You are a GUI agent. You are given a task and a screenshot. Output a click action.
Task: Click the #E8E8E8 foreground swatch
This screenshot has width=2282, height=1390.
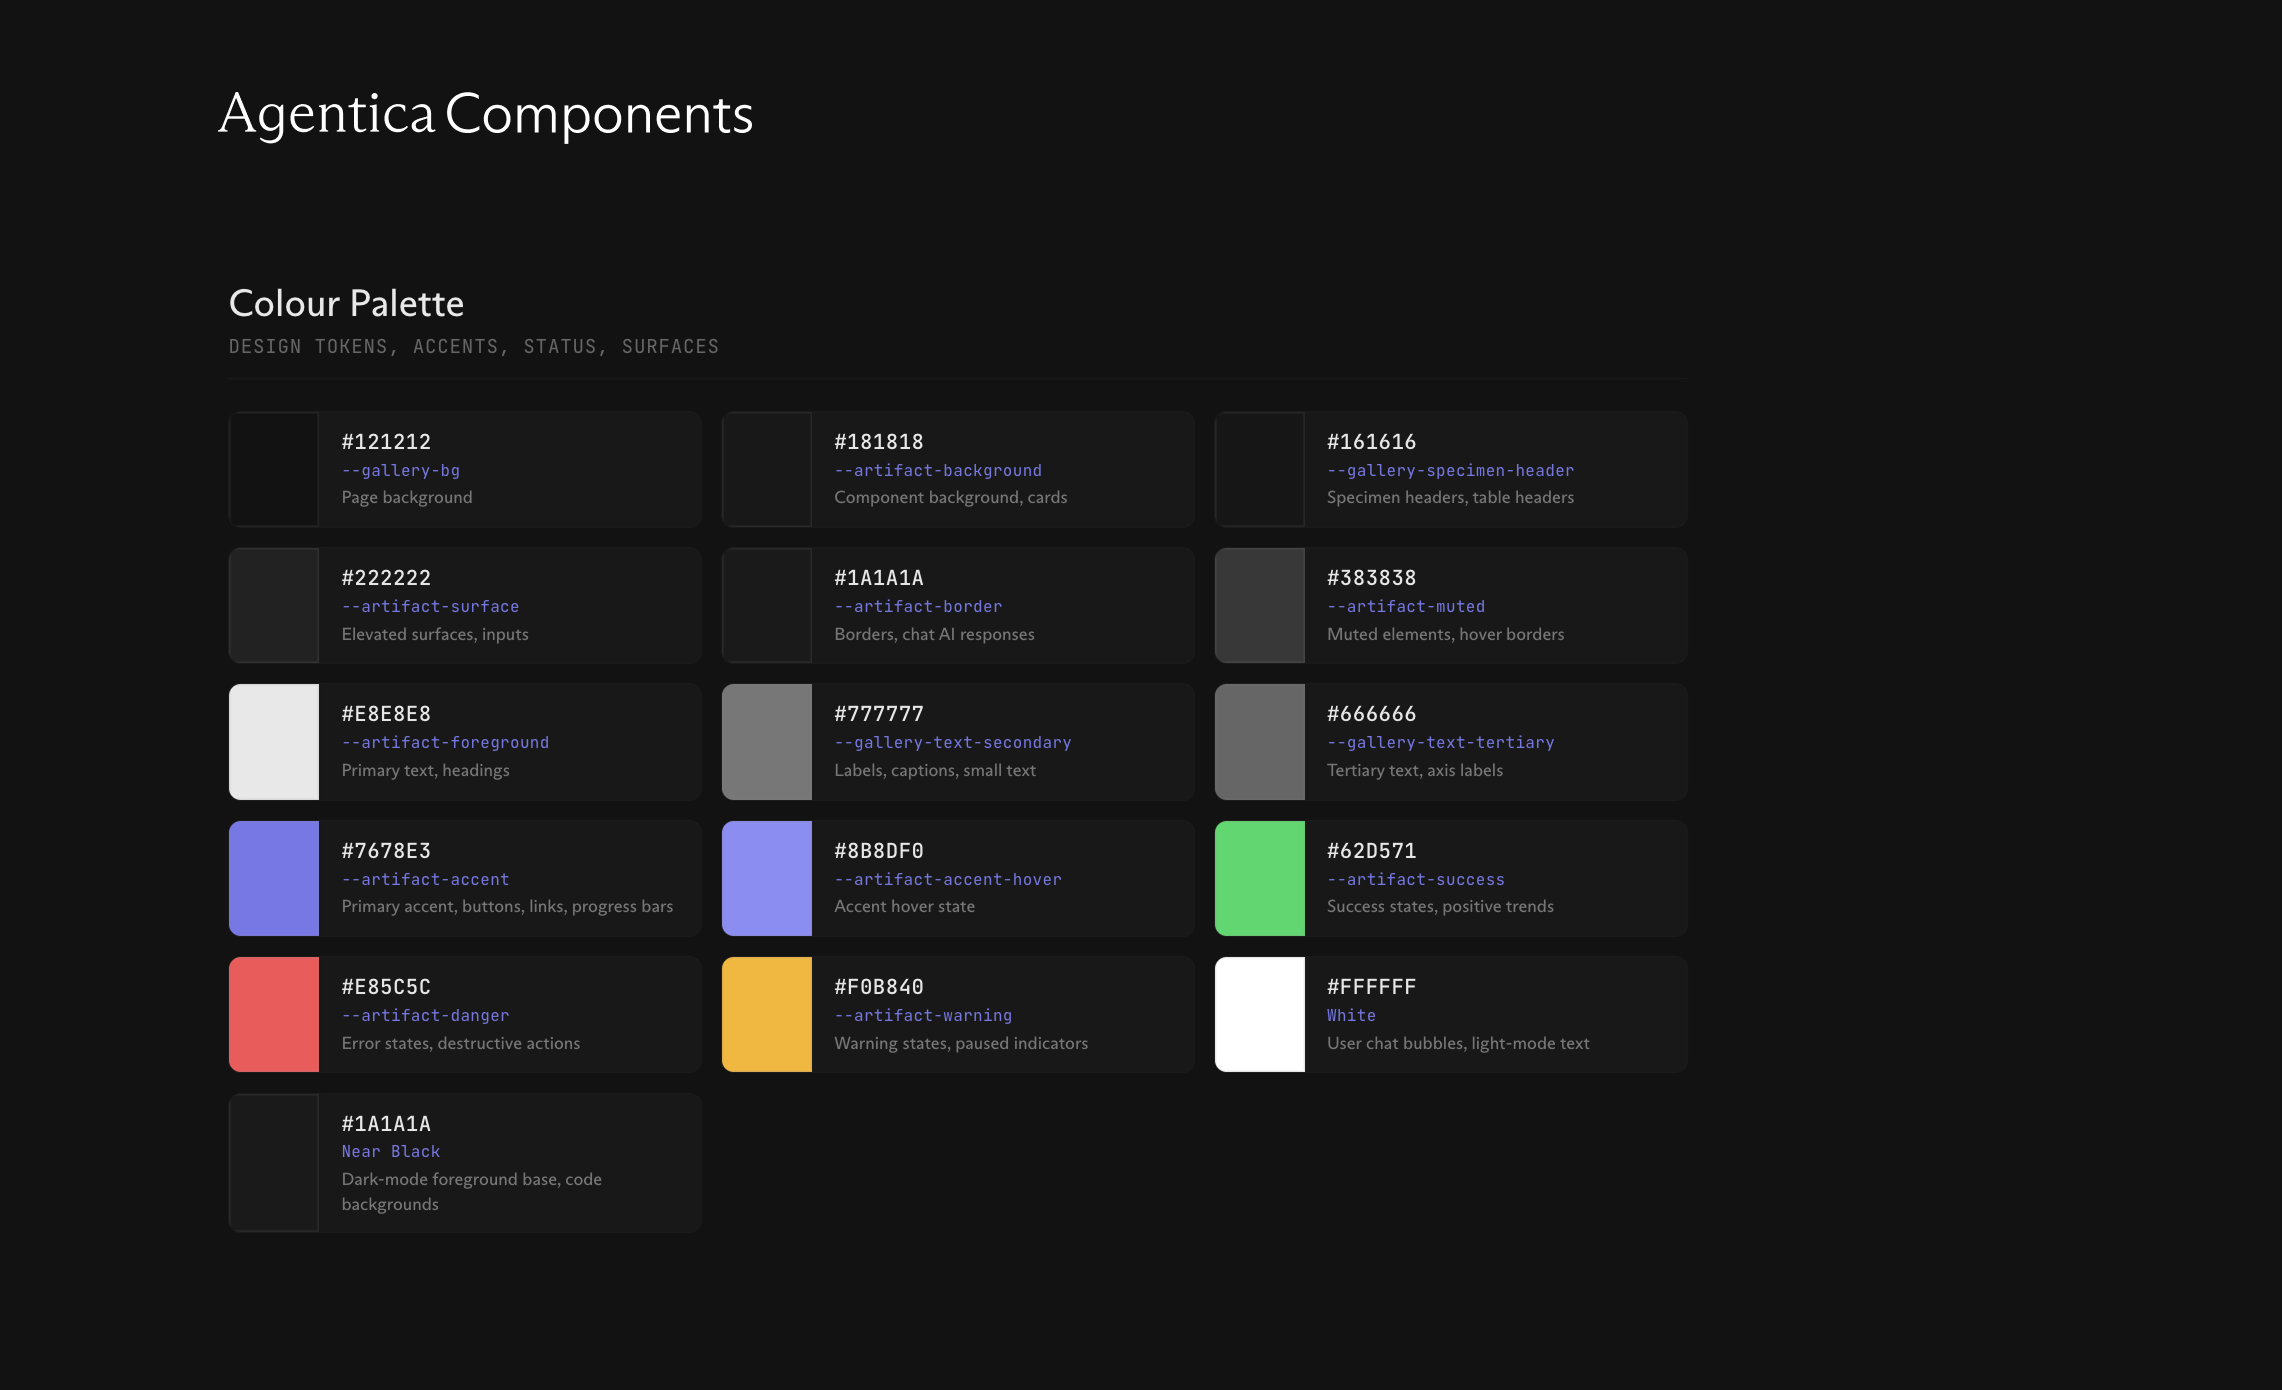(x=274, y=741)
